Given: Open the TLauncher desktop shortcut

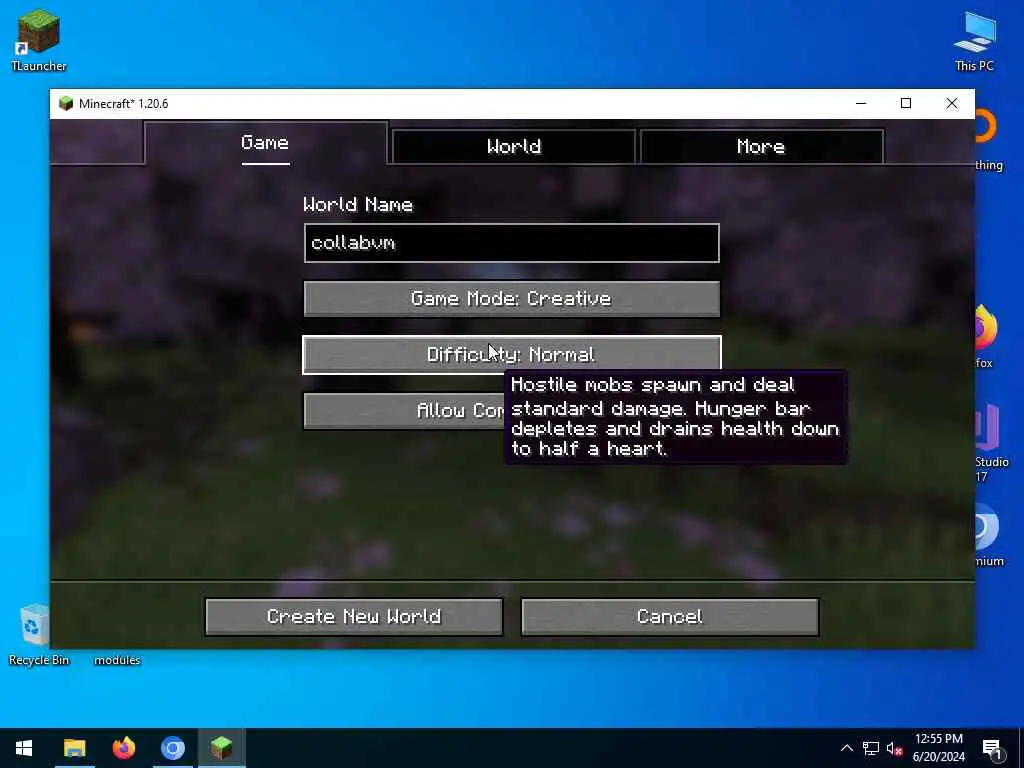Looking at the screenshot, I should pos(39,40).
